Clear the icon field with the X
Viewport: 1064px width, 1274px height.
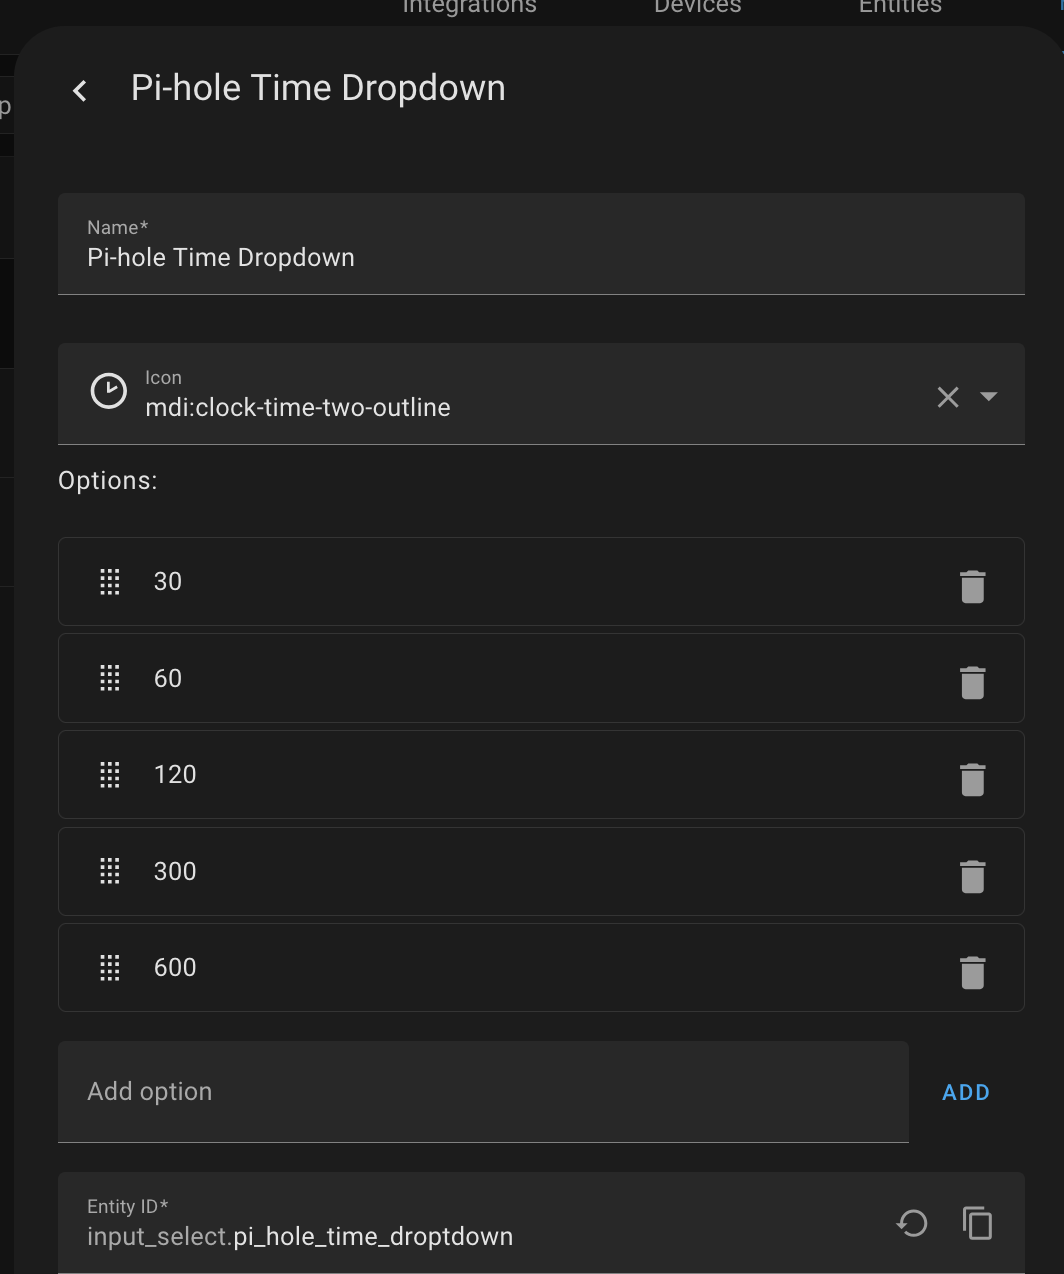[x=948, y=397]
